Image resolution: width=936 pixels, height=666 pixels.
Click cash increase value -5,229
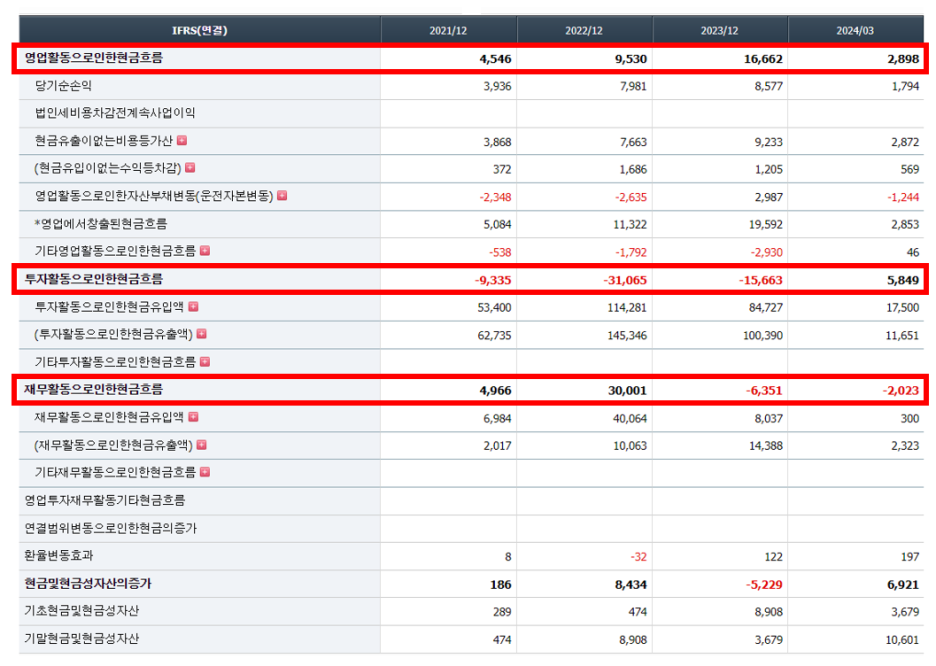pyautogui.click(x=764, y=585)
